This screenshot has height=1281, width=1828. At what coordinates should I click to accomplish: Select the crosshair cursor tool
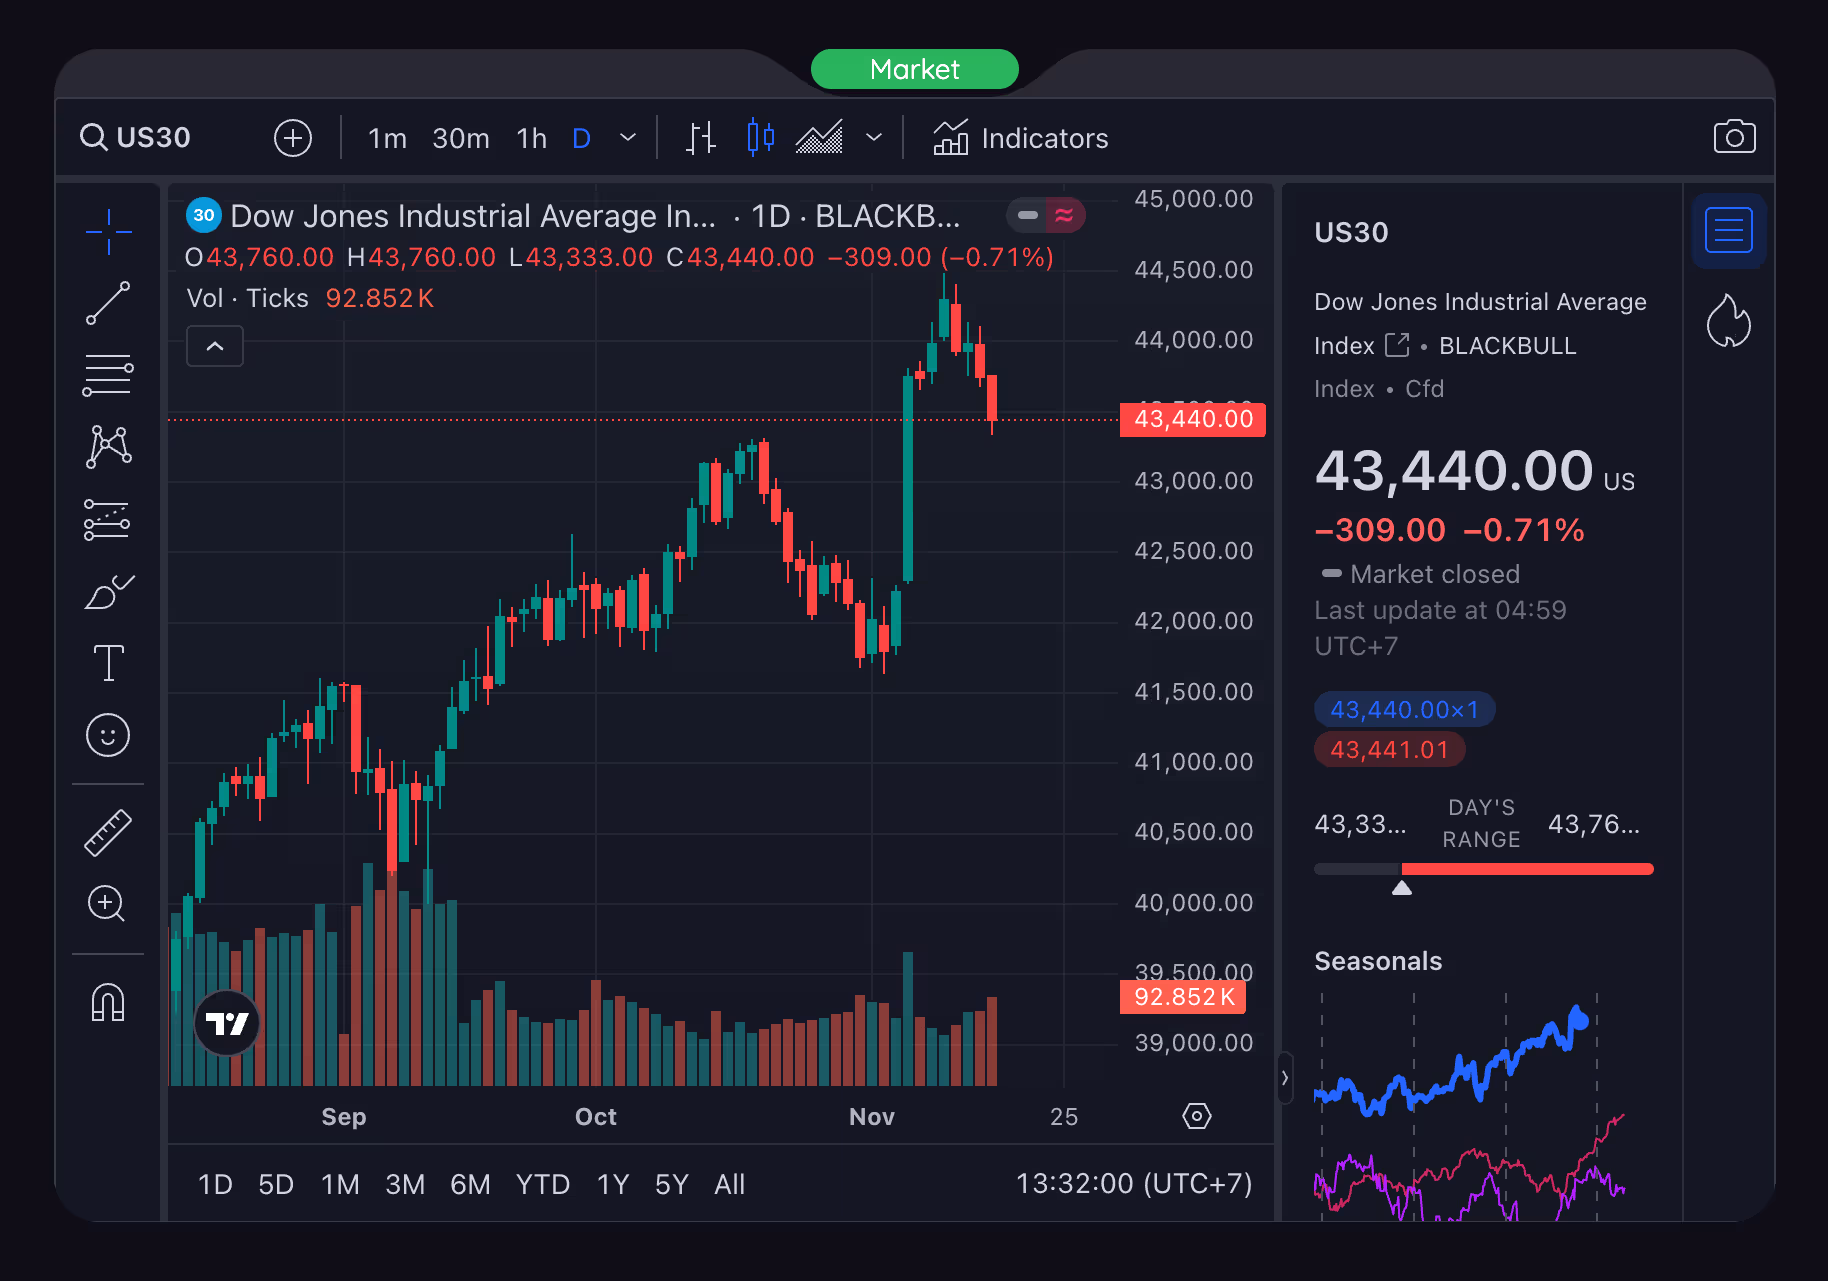[108, 232]
